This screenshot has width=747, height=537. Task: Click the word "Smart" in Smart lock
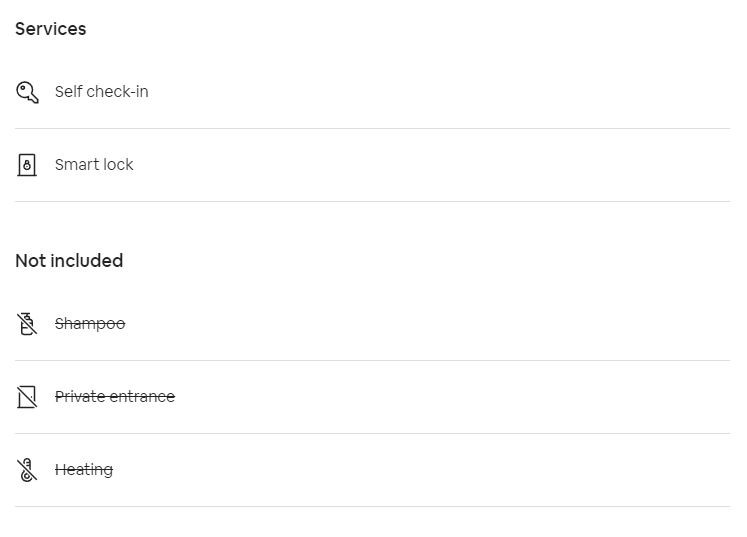[76, 165]
